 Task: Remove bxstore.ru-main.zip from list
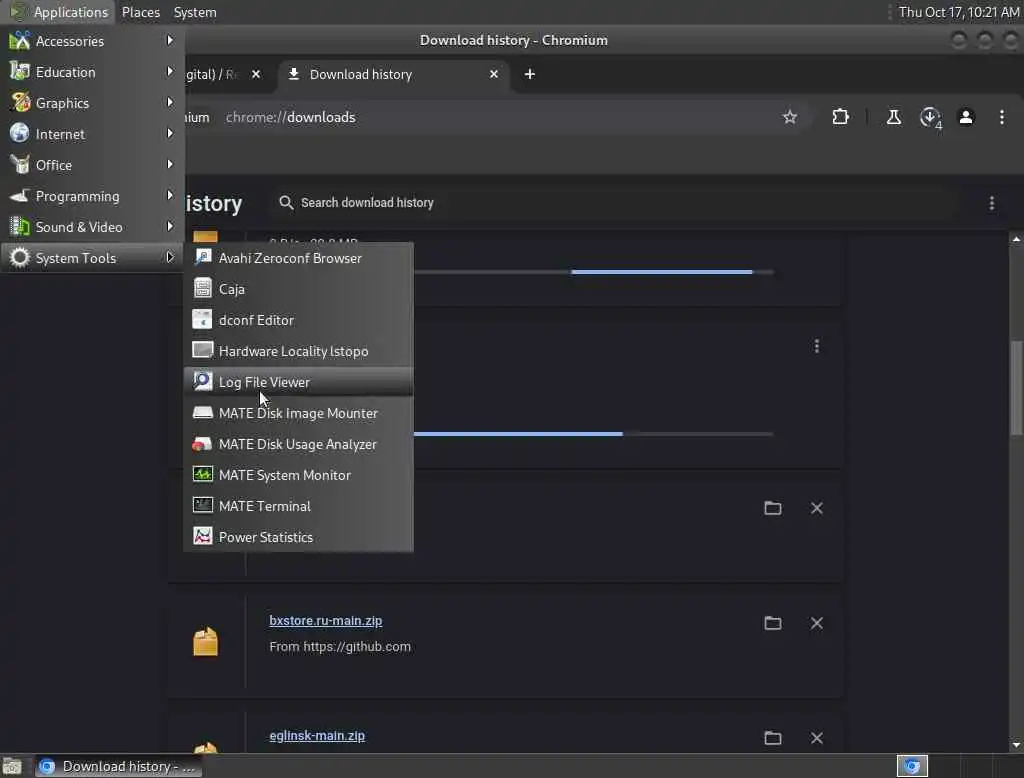[816, 623]
